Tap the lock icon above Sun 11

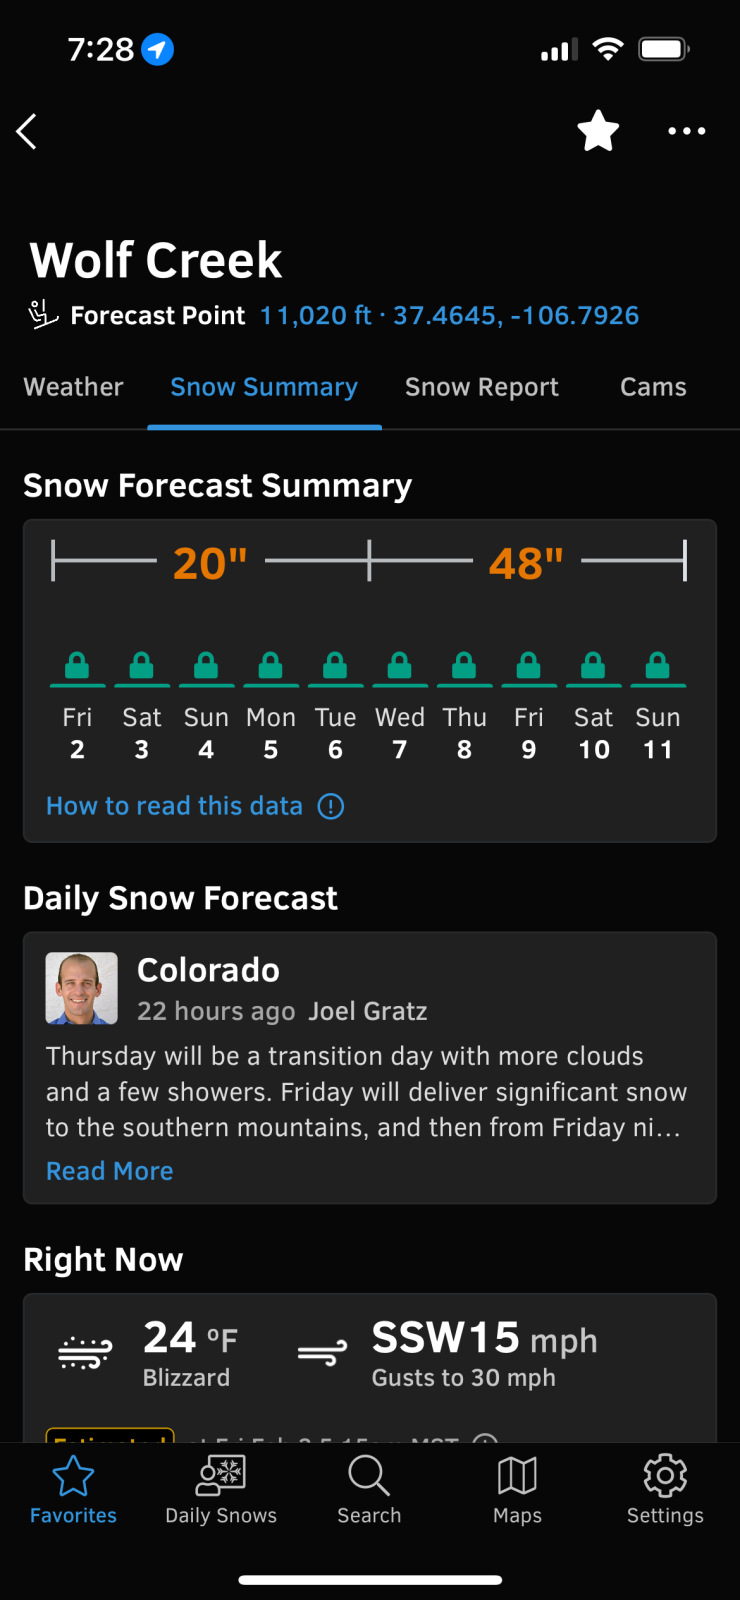point(658,665)
